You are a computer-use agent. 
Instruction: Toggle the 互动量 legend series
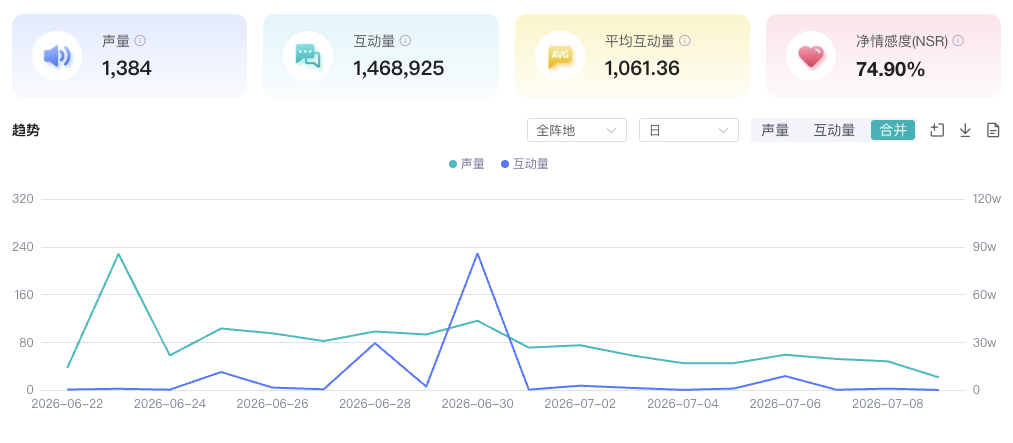[525, 164]
